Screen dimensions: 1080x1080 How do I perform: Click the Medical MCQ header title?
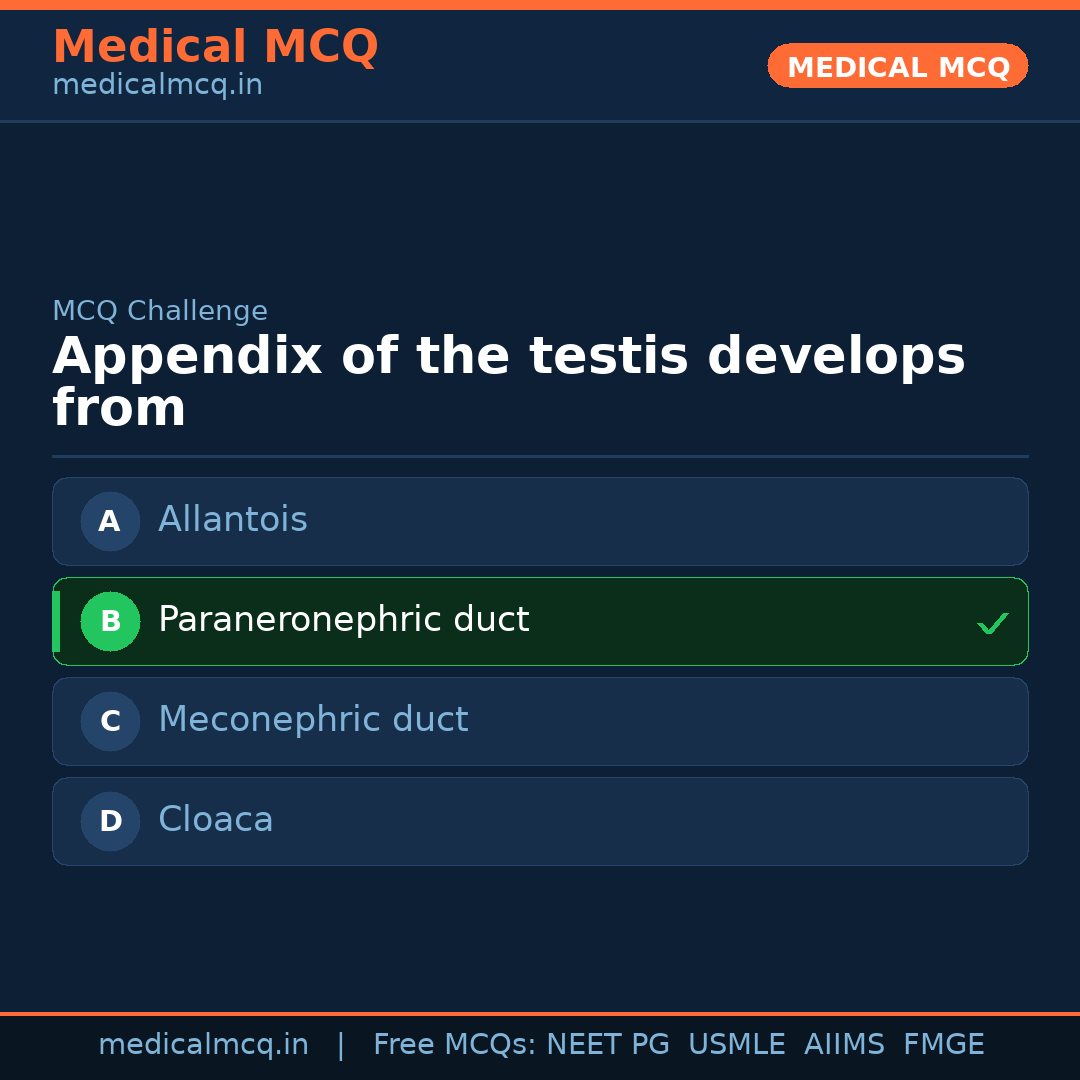pyautogui.click(x=215, y=47)
